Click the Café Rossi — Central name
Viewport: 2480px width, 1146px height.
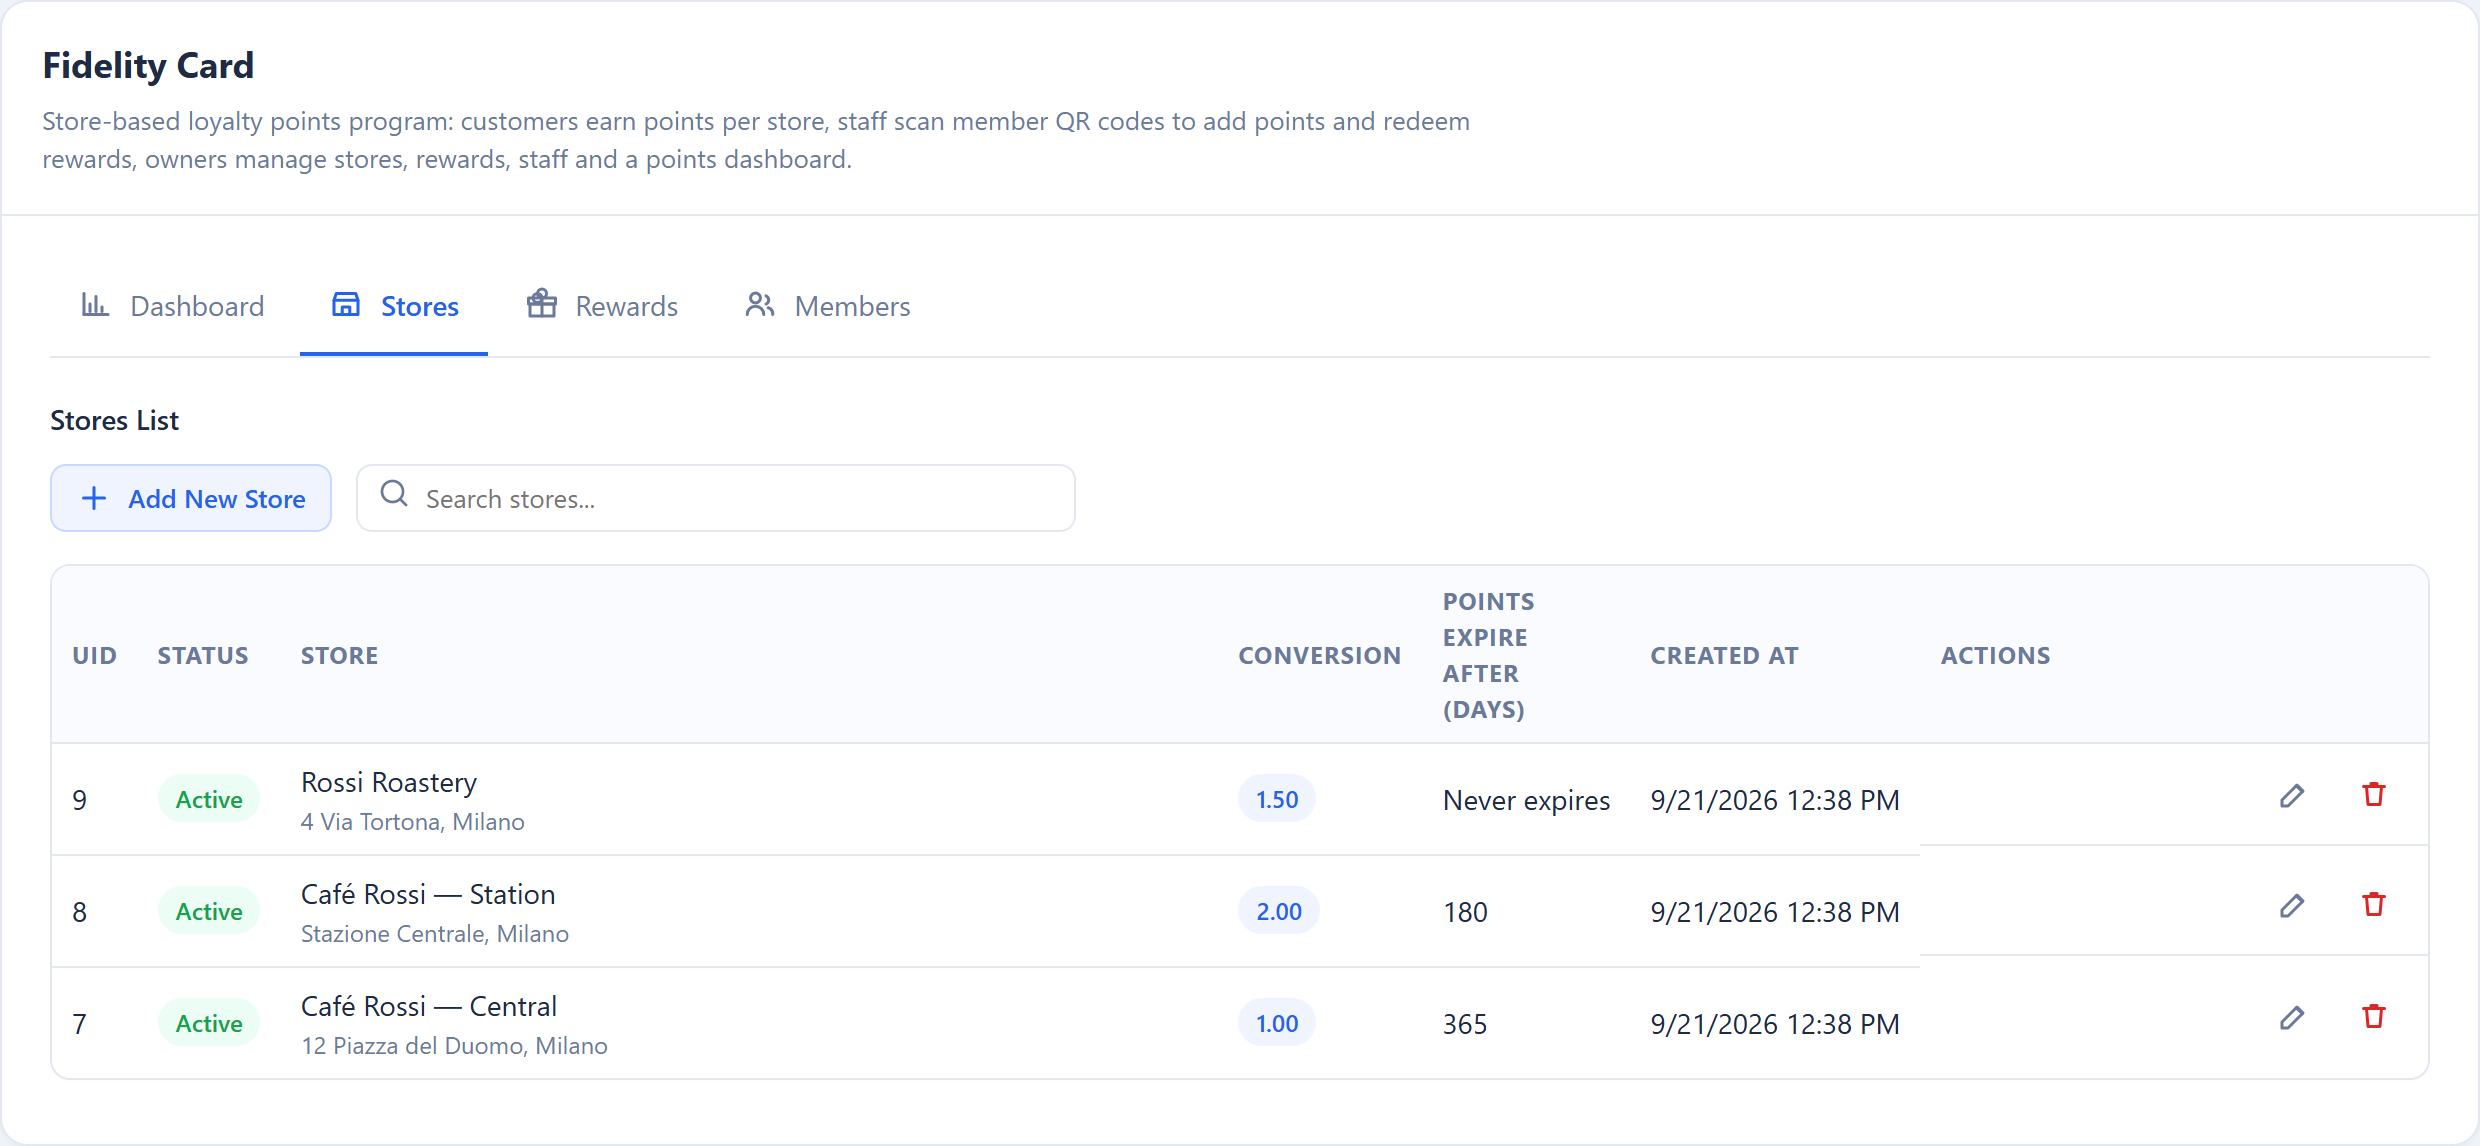pos(429,1007)
